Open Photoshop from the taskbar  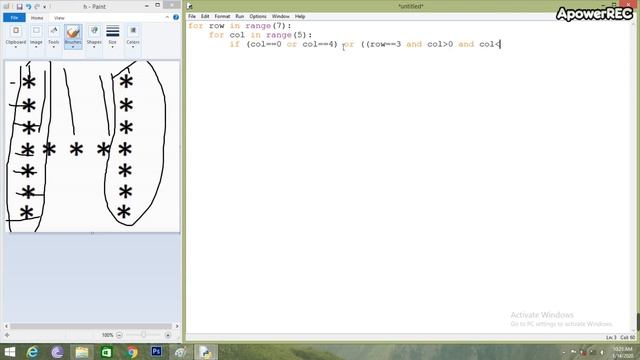click(156, 351)
